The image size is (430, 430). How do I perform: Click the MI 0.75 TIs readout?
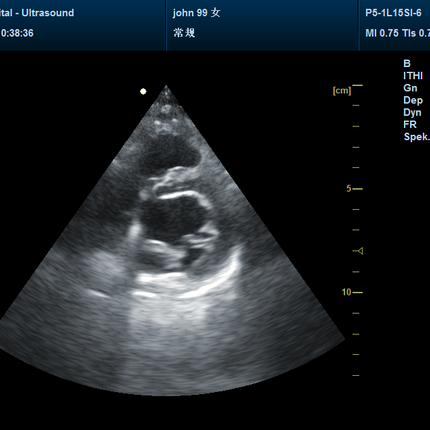coord(397,33)
